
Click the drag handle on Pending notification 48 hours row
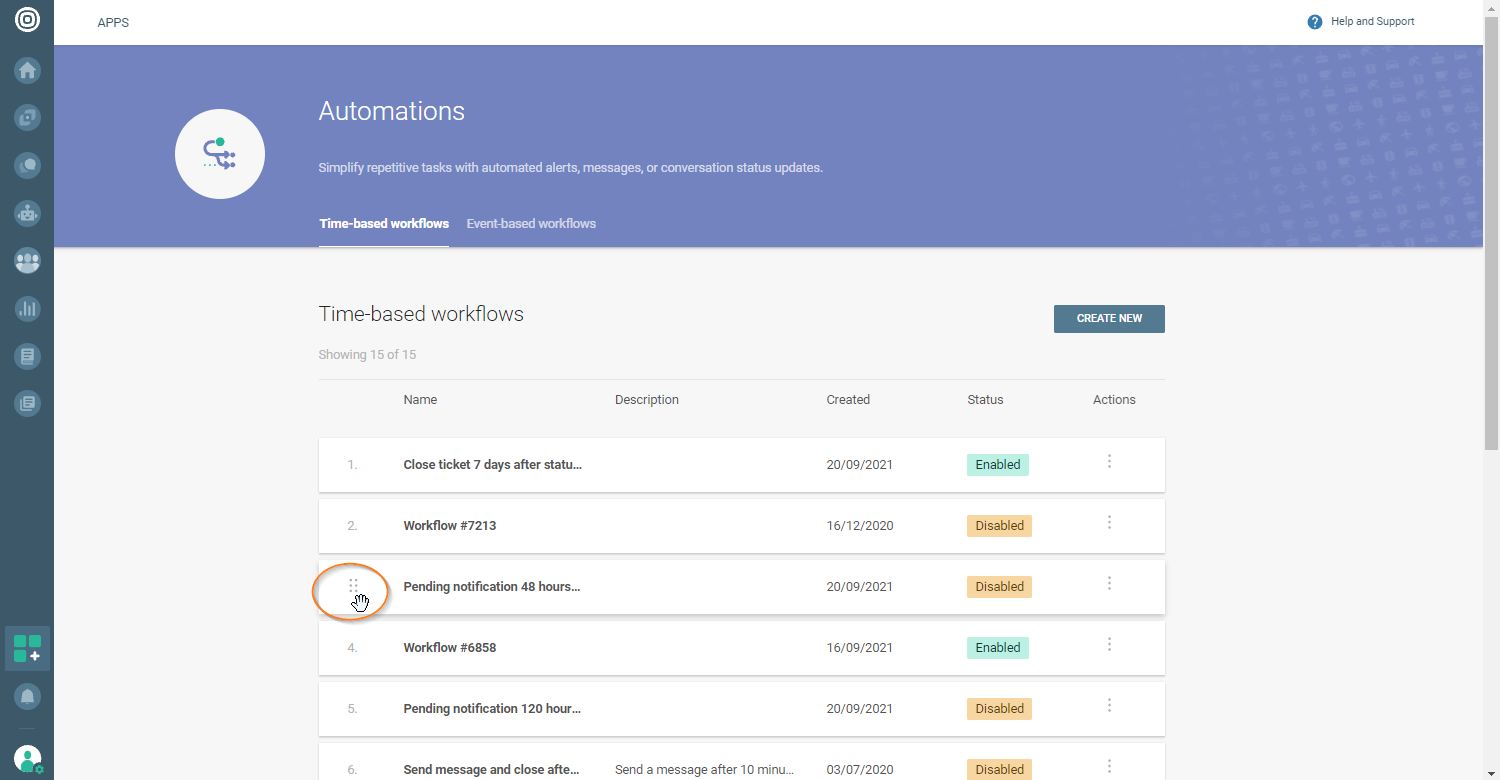(353, 586)
